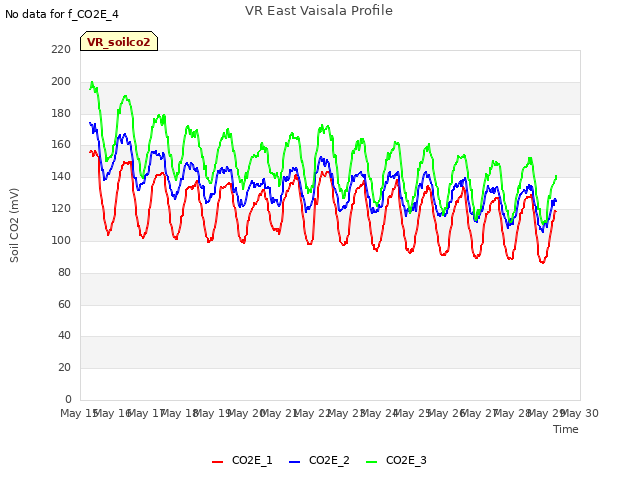Click the red CO2E_1 legend swatch
Image resolution: width=640 pixels, height=480 pixels.
tap(218, 461)
